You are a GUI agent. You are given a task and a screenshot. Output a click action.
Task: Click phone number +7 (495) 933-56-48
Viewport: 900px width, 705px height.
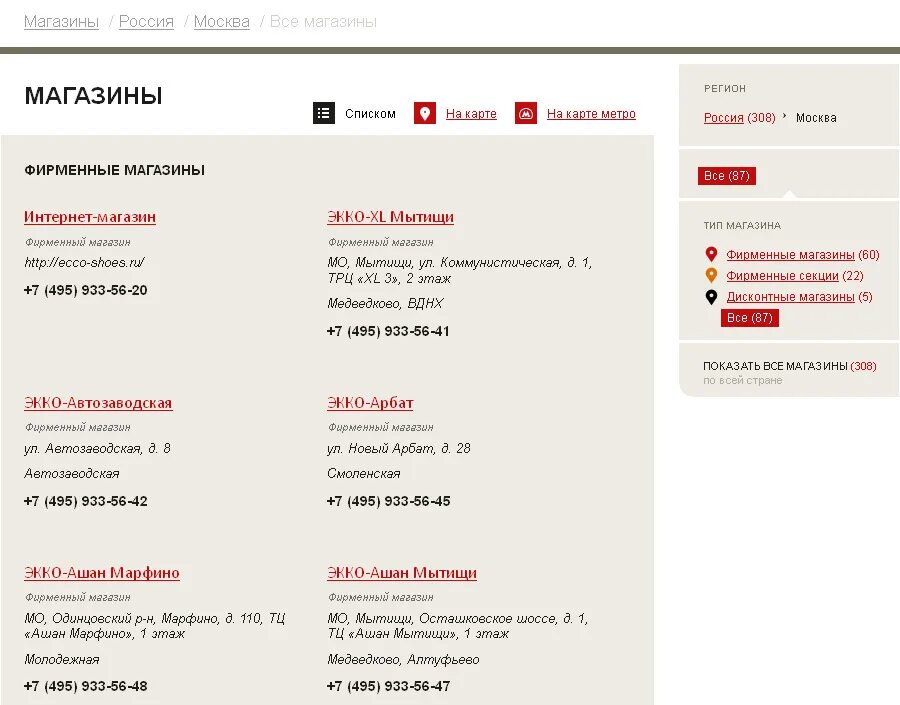[86, 686]
